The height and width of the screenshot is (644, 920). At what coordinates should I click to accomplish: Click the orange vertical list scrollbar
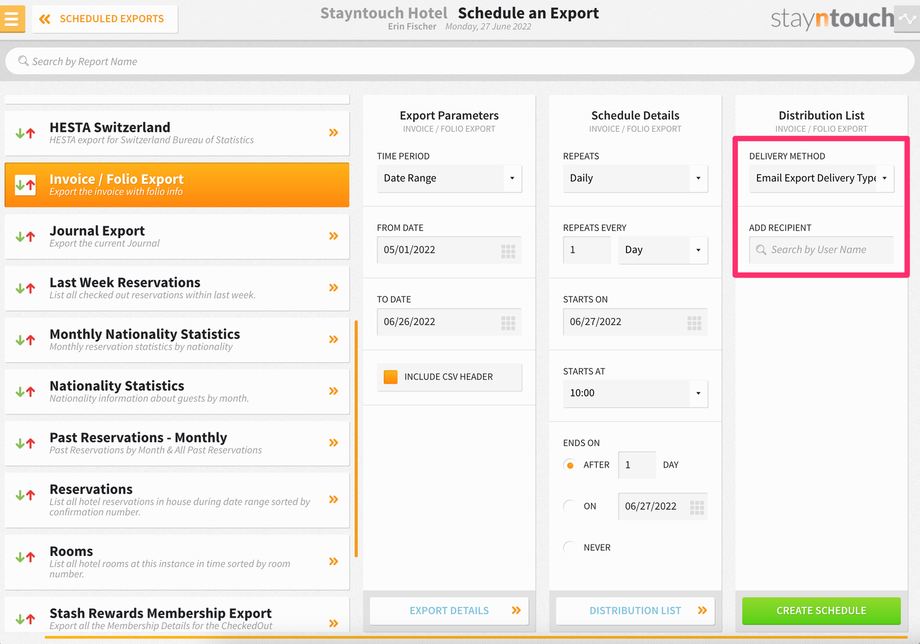(356, 439)
